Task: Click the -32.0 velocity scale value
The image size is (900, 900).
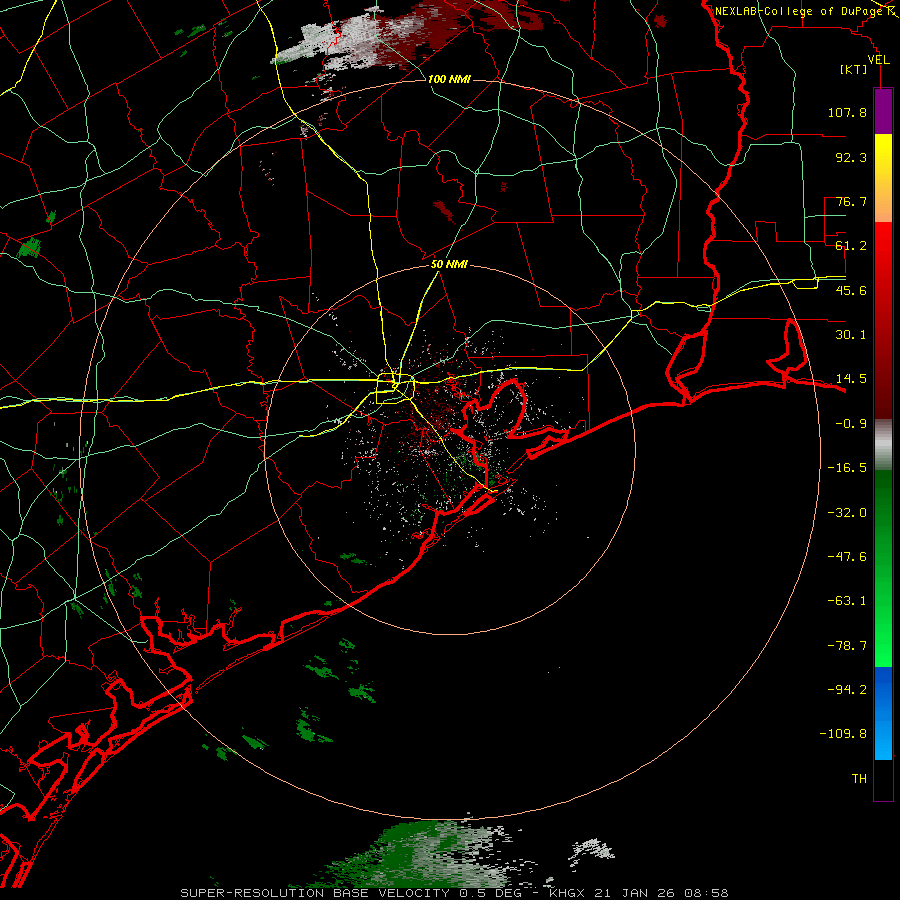Action: pos(847,513)
